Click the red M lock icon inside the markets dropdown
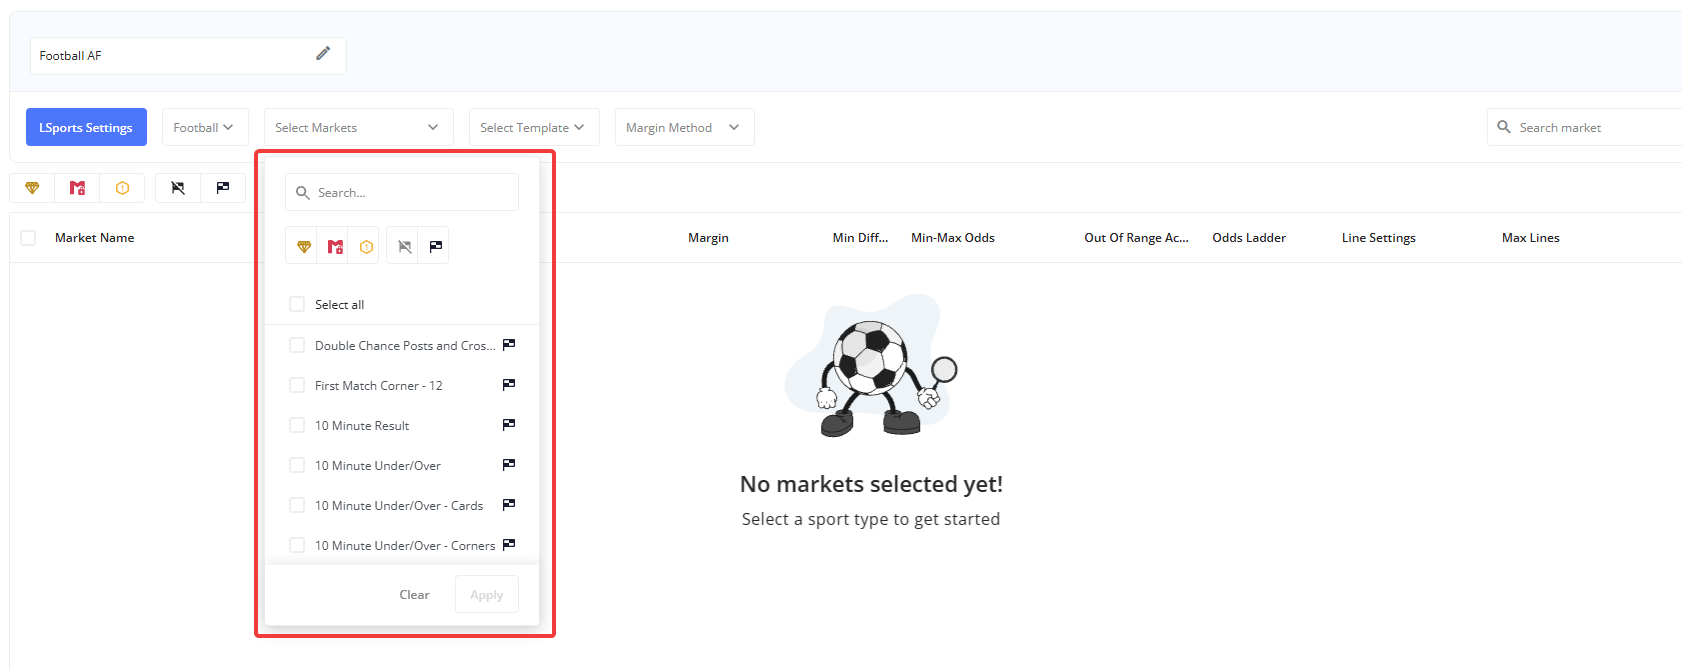The height and width of the screenshot is (670, 1682). [335, 247]
